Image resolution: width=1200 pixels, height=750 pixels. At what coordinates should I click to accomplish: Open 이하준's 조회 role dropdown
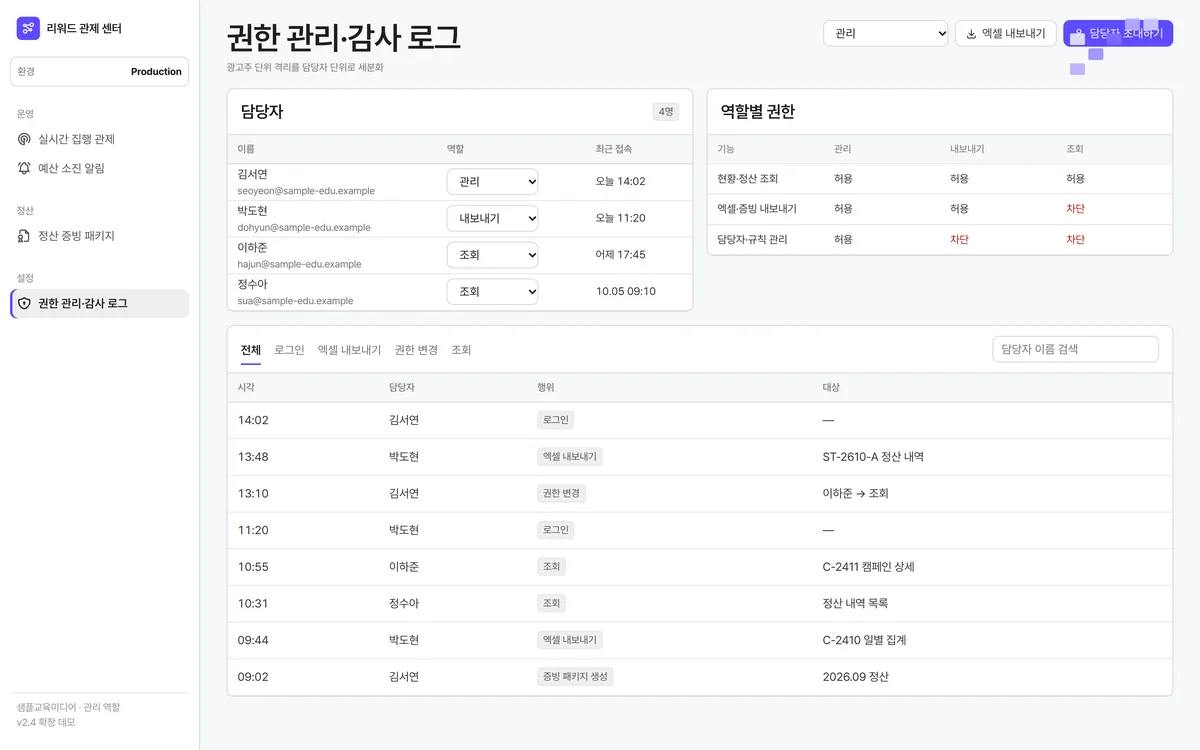pos(492,255)
